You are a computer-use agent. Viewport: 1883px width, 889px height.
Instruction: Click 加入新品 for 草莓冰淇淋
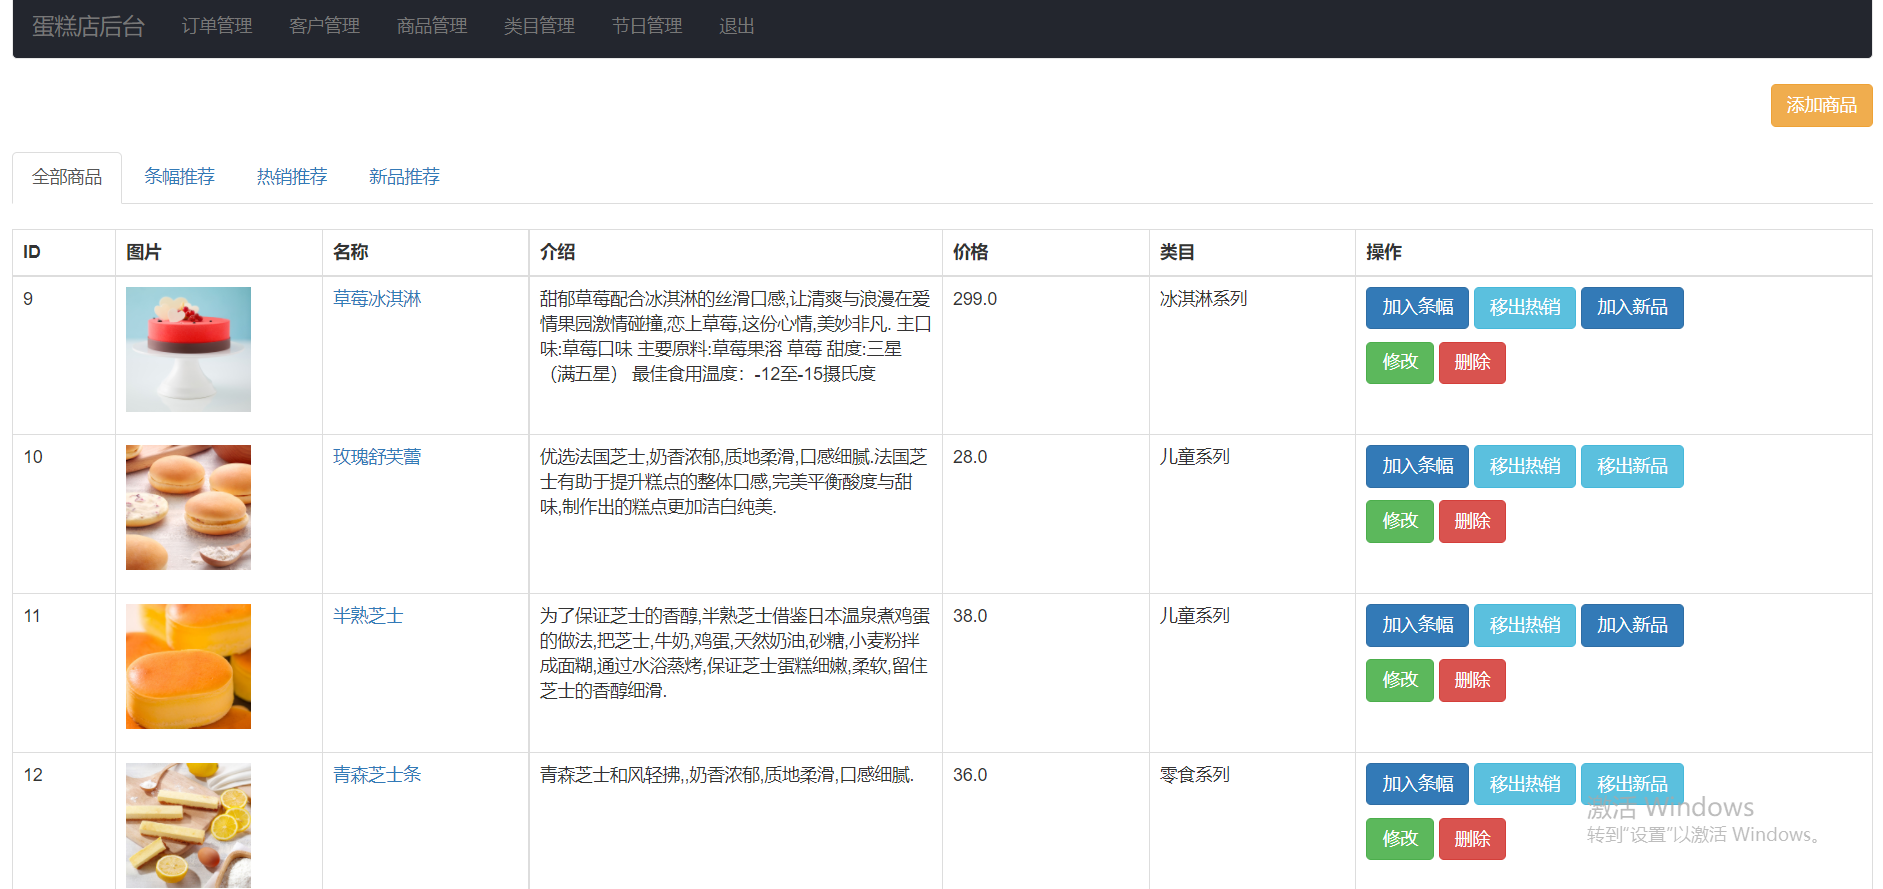tap(1632, 308)
